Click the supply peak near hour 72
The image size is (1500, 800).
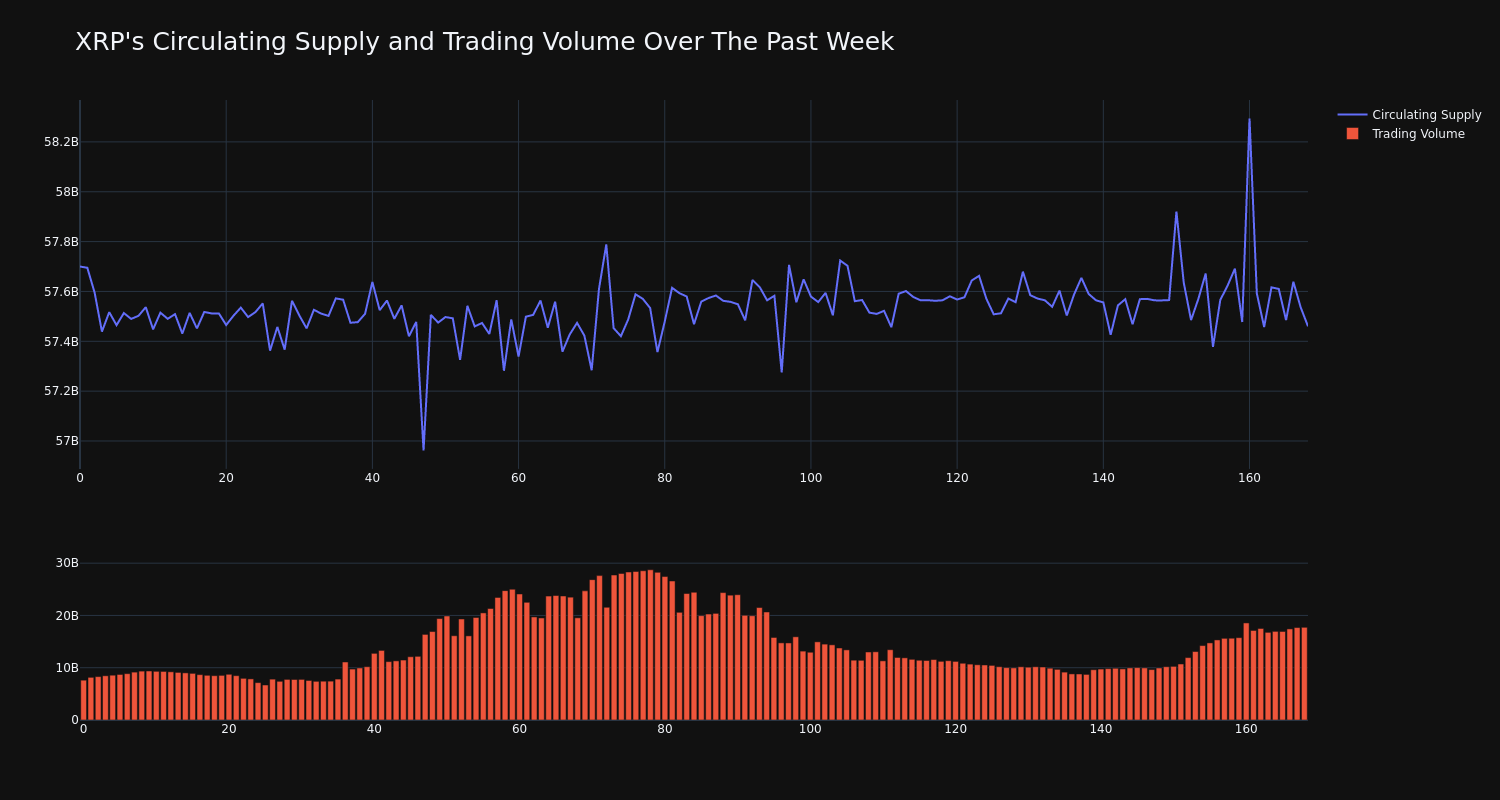click(606, 245)
